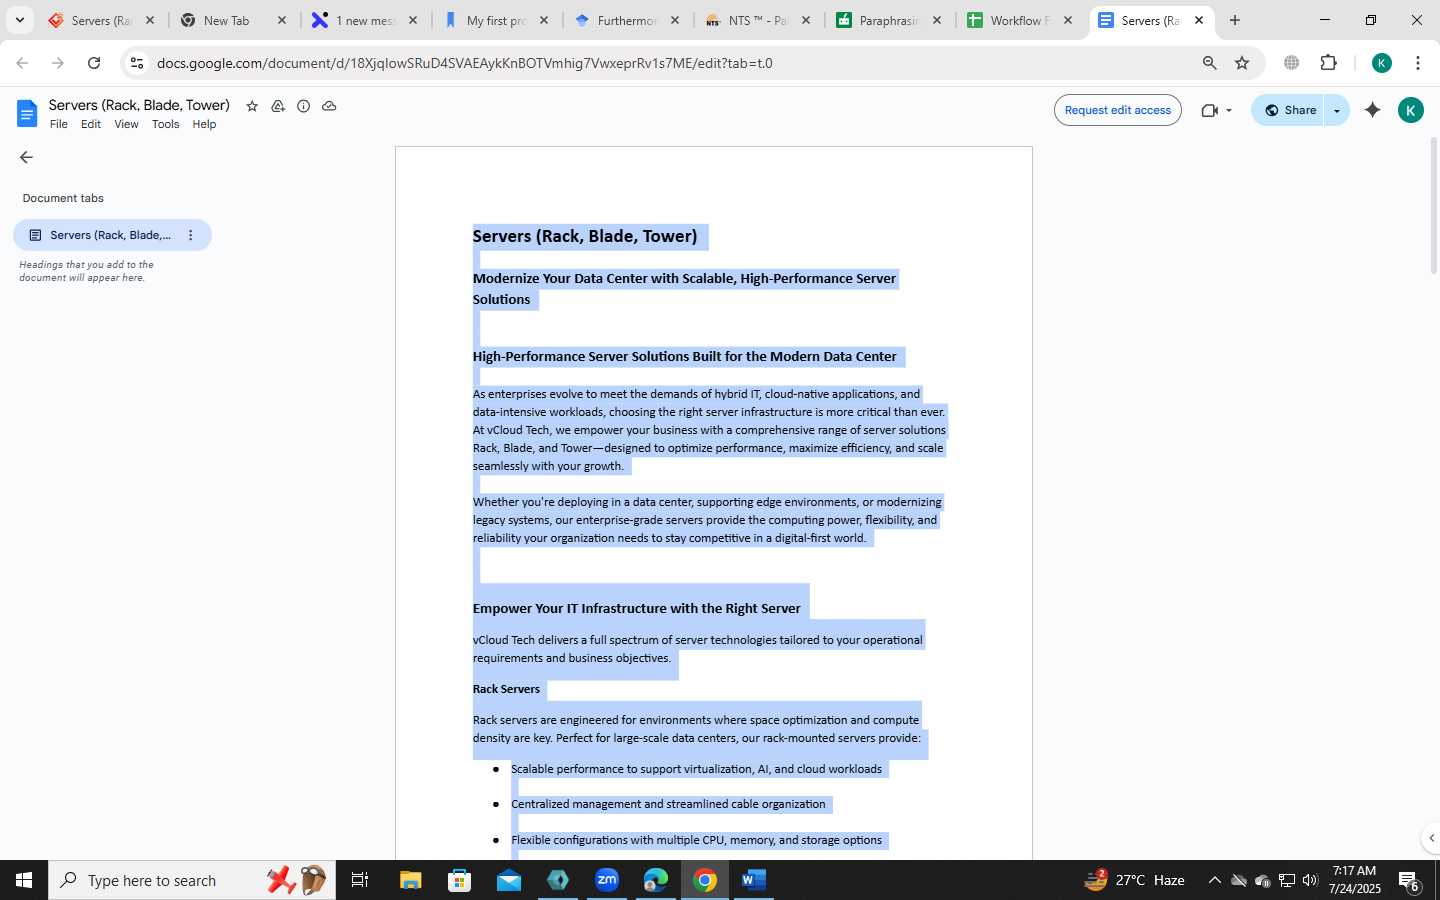Click the document vertical scrollbar
Screen dimensions: 1440x900
(1433, 205)
